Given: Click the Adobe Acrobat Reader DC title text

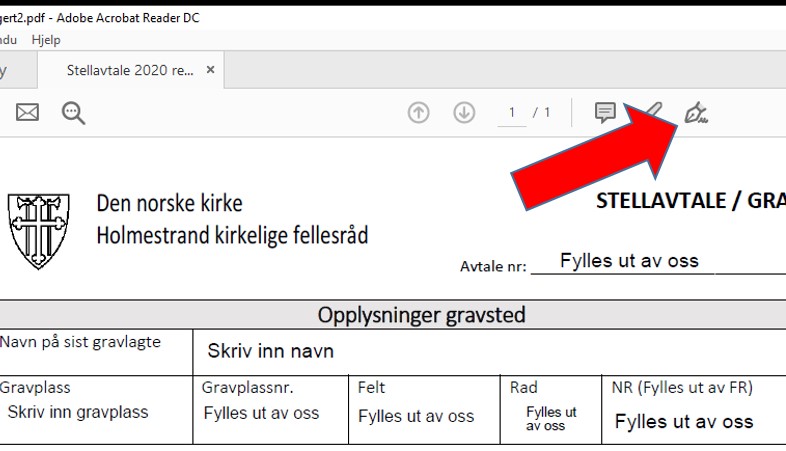Looking at the screenshot, I should (x=128, y=18).
